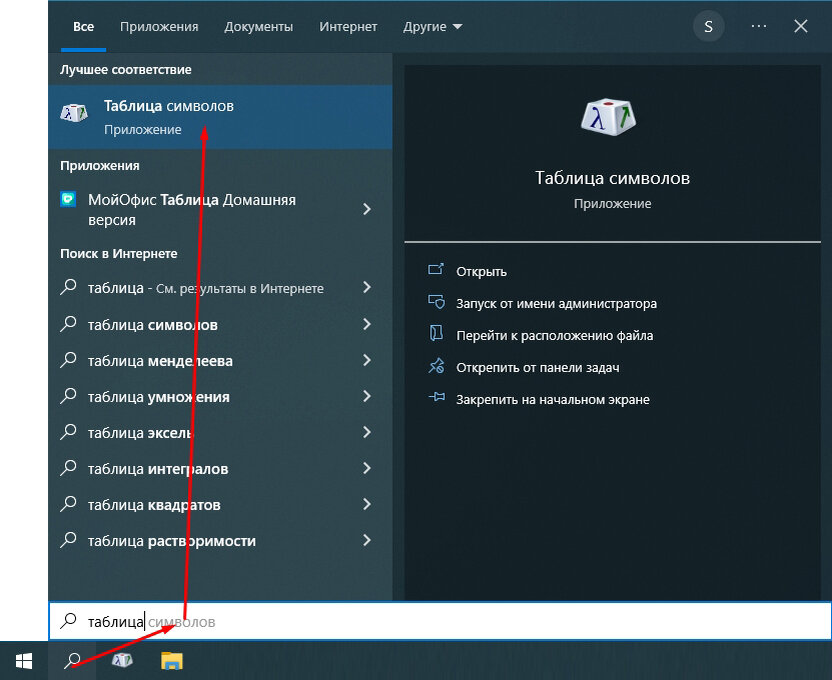Switch to the Документы tab
Screen dimensions: 832x680
coord(258,27)
